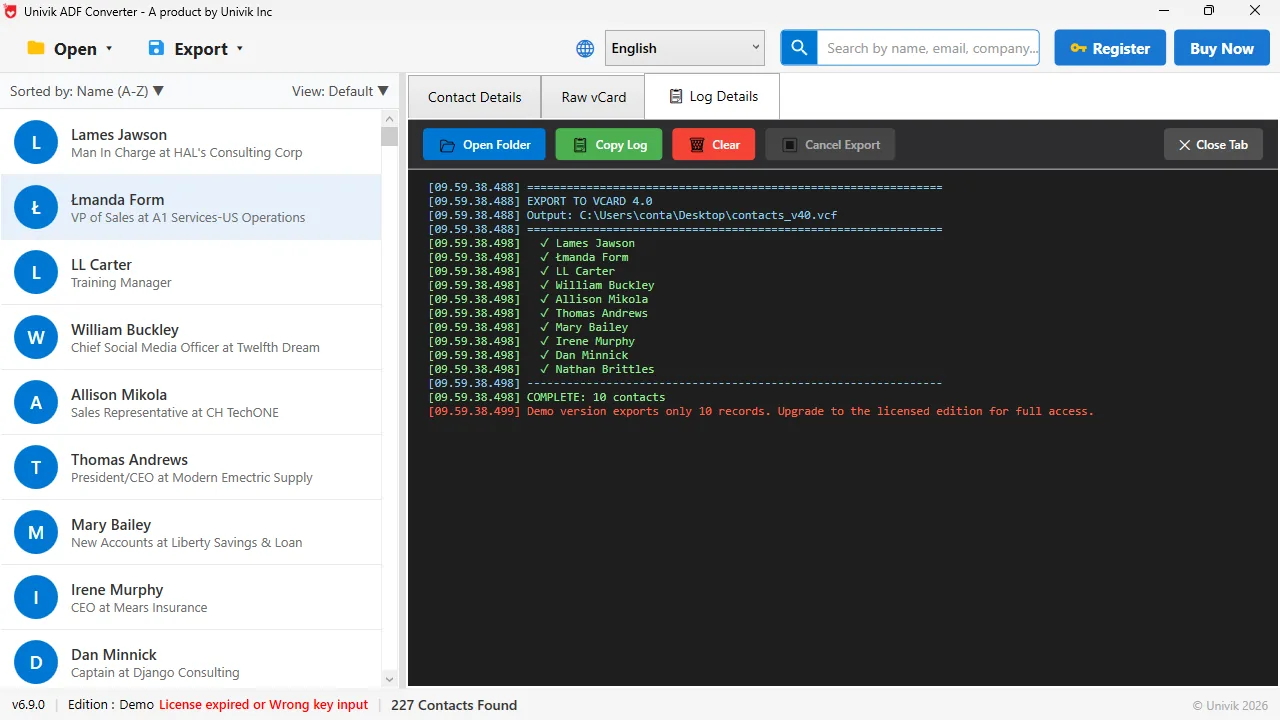Click the Univik app icon in title bar
This screenshot has width=1280, height=720.
click(11, 11)
